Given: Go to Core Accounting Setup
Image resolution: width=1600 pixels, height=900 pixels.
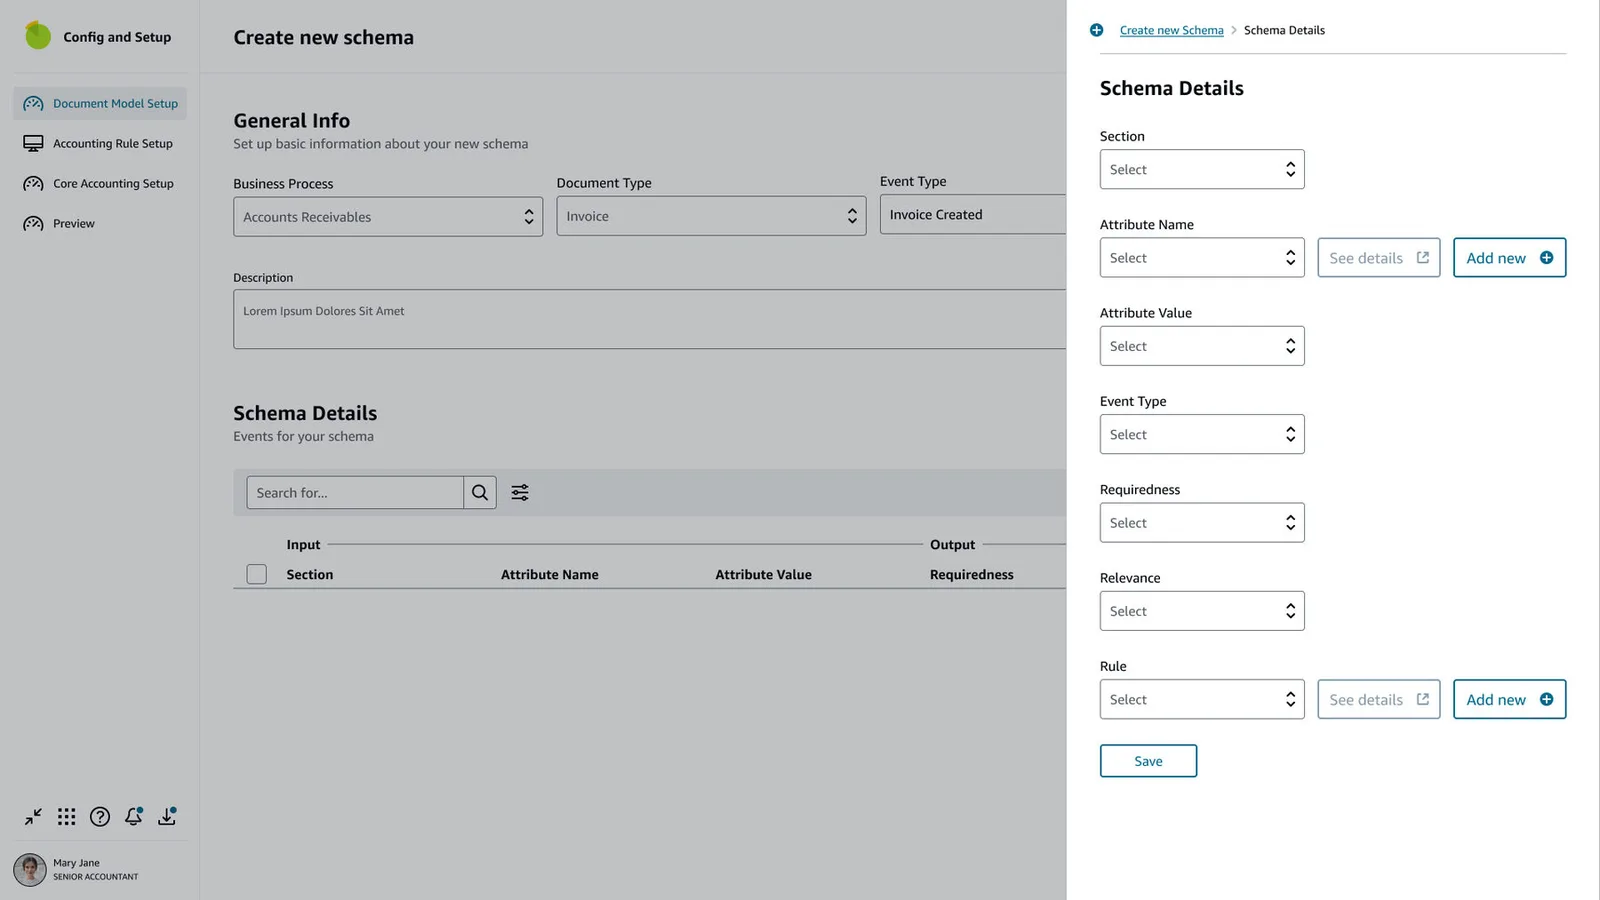Looking at the screenshot, I should point(100,184).
